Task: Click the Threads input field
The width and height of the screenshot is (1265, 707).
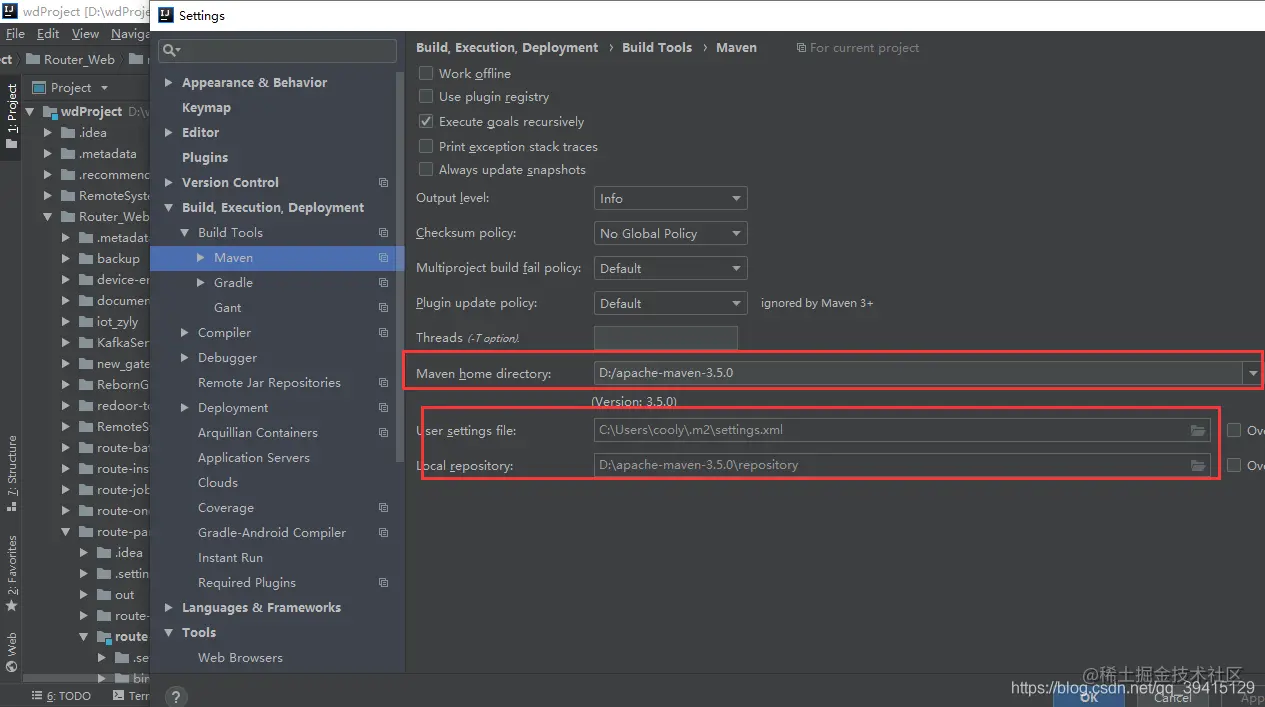Action: coord(665,338)
